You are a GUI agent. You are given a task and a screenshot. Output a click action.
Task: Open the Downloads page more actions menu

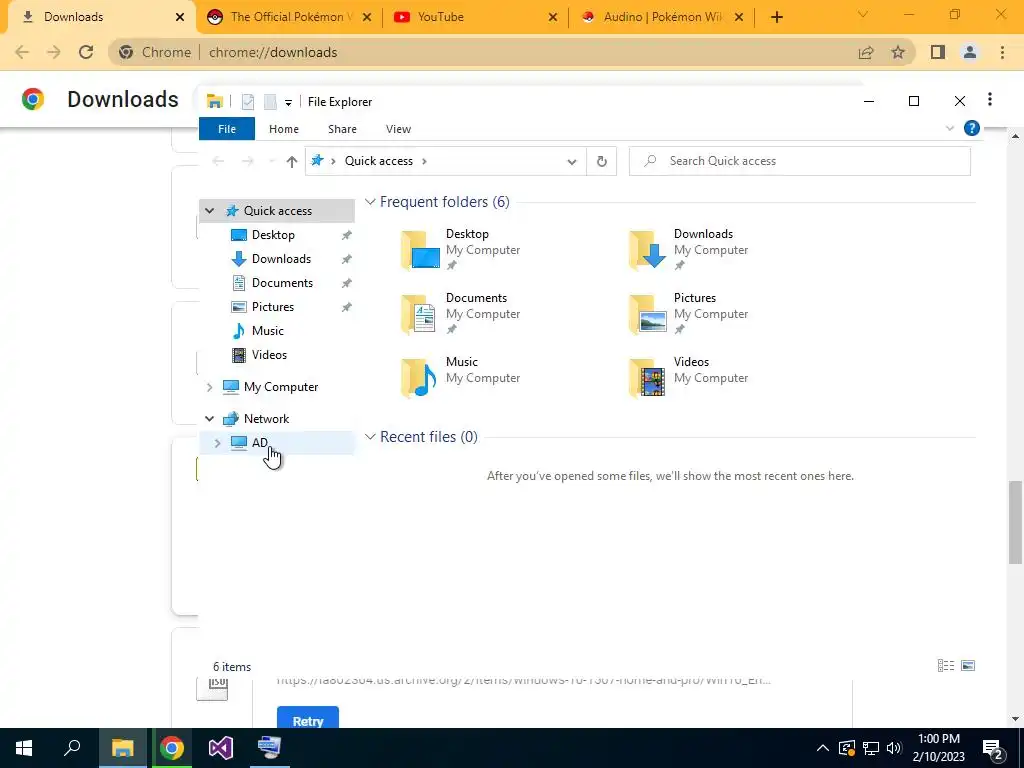pyautogui.click(x=990, y=99)
